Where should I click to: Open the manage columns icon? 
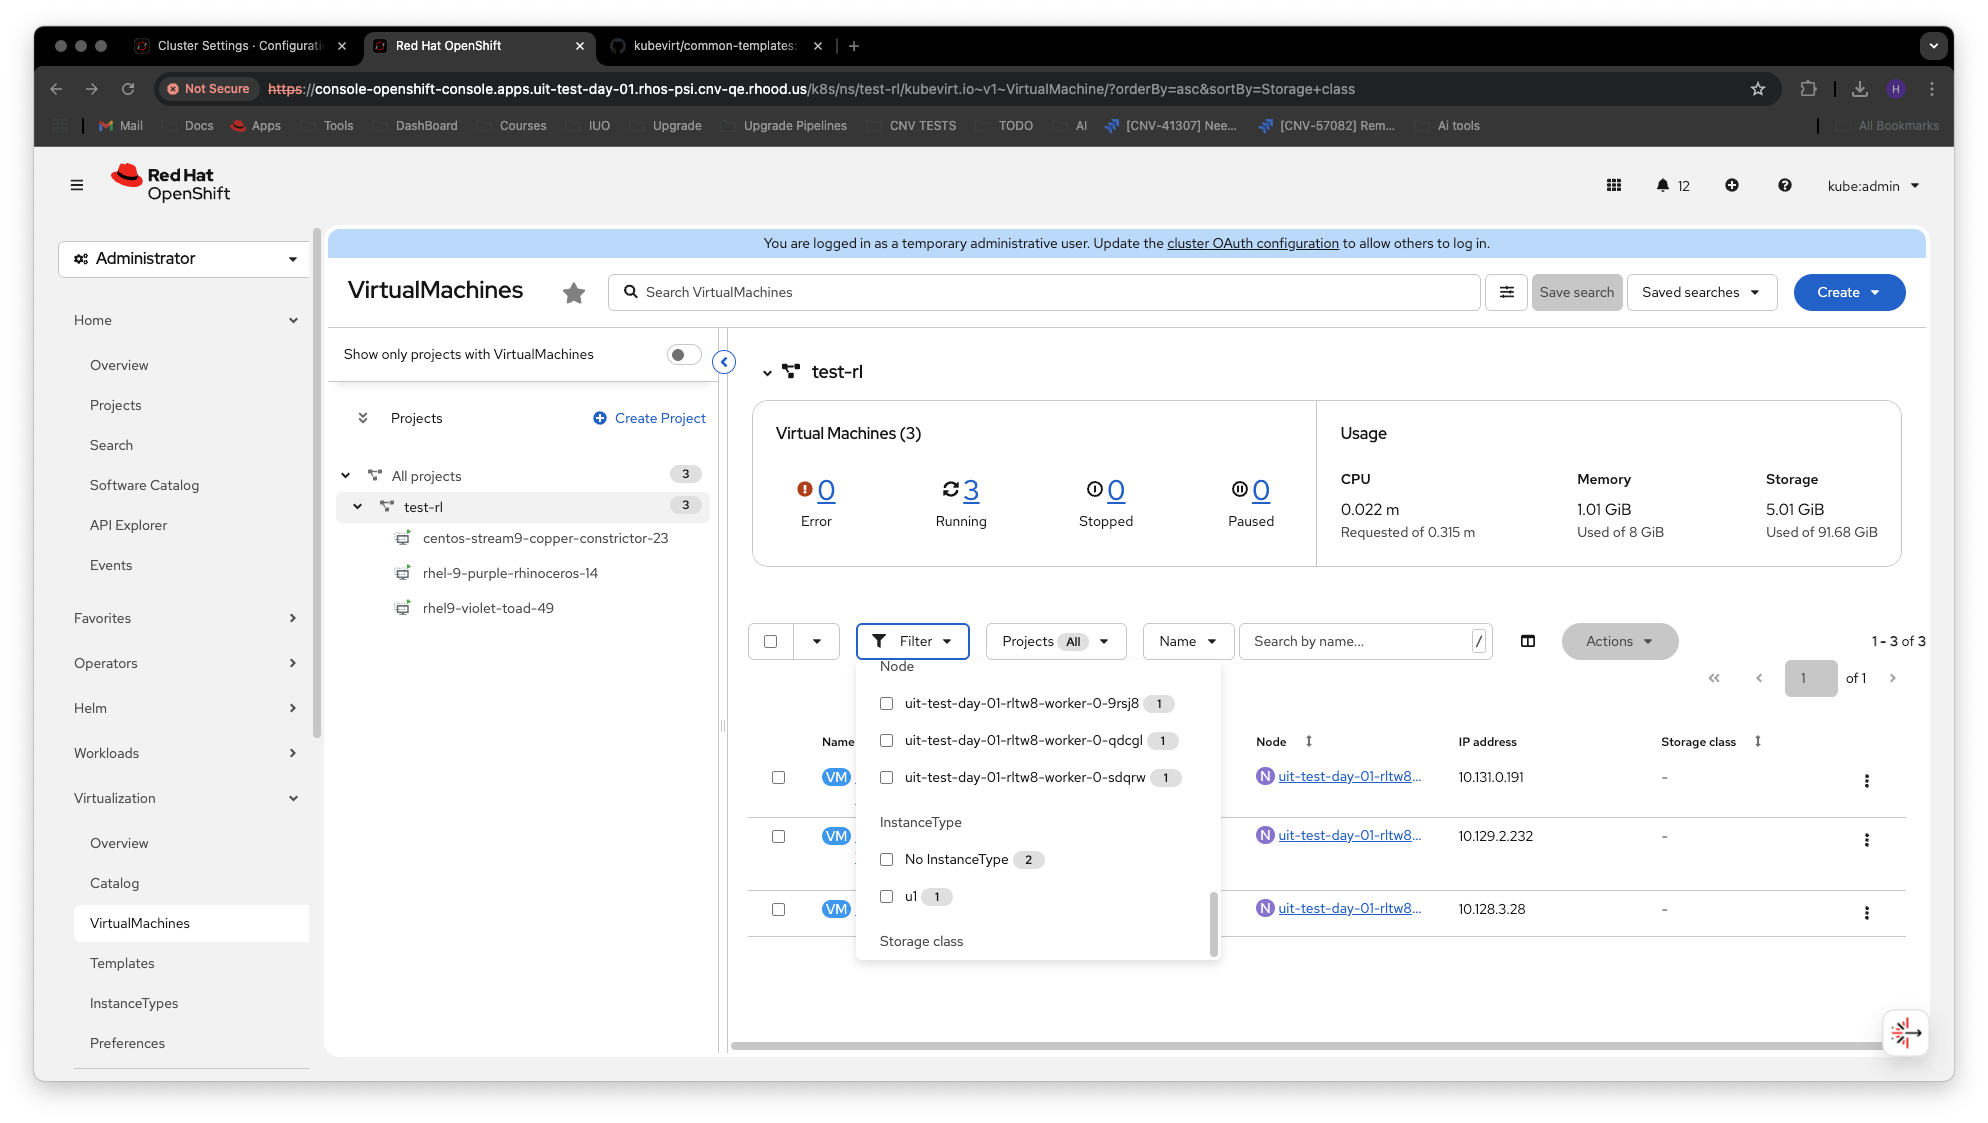pos(1527,641)
